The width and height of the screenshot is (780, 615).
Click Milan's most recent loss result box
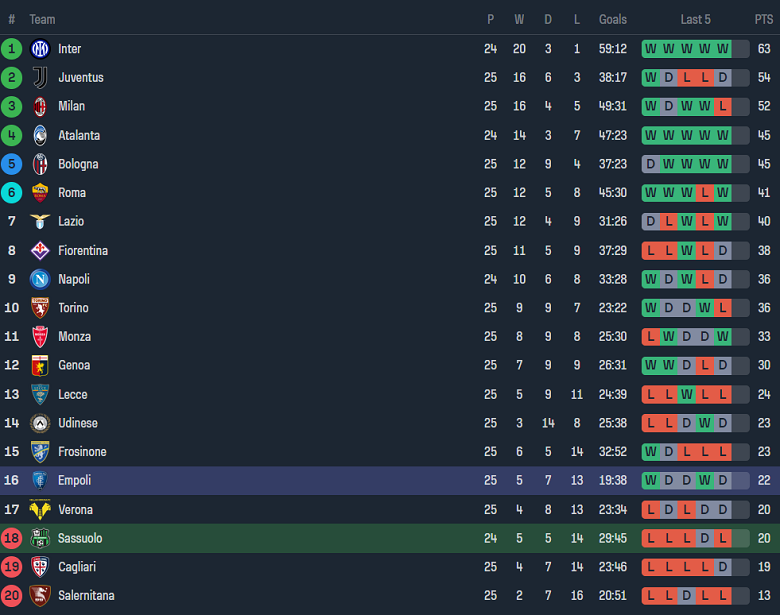pos(722,106)
